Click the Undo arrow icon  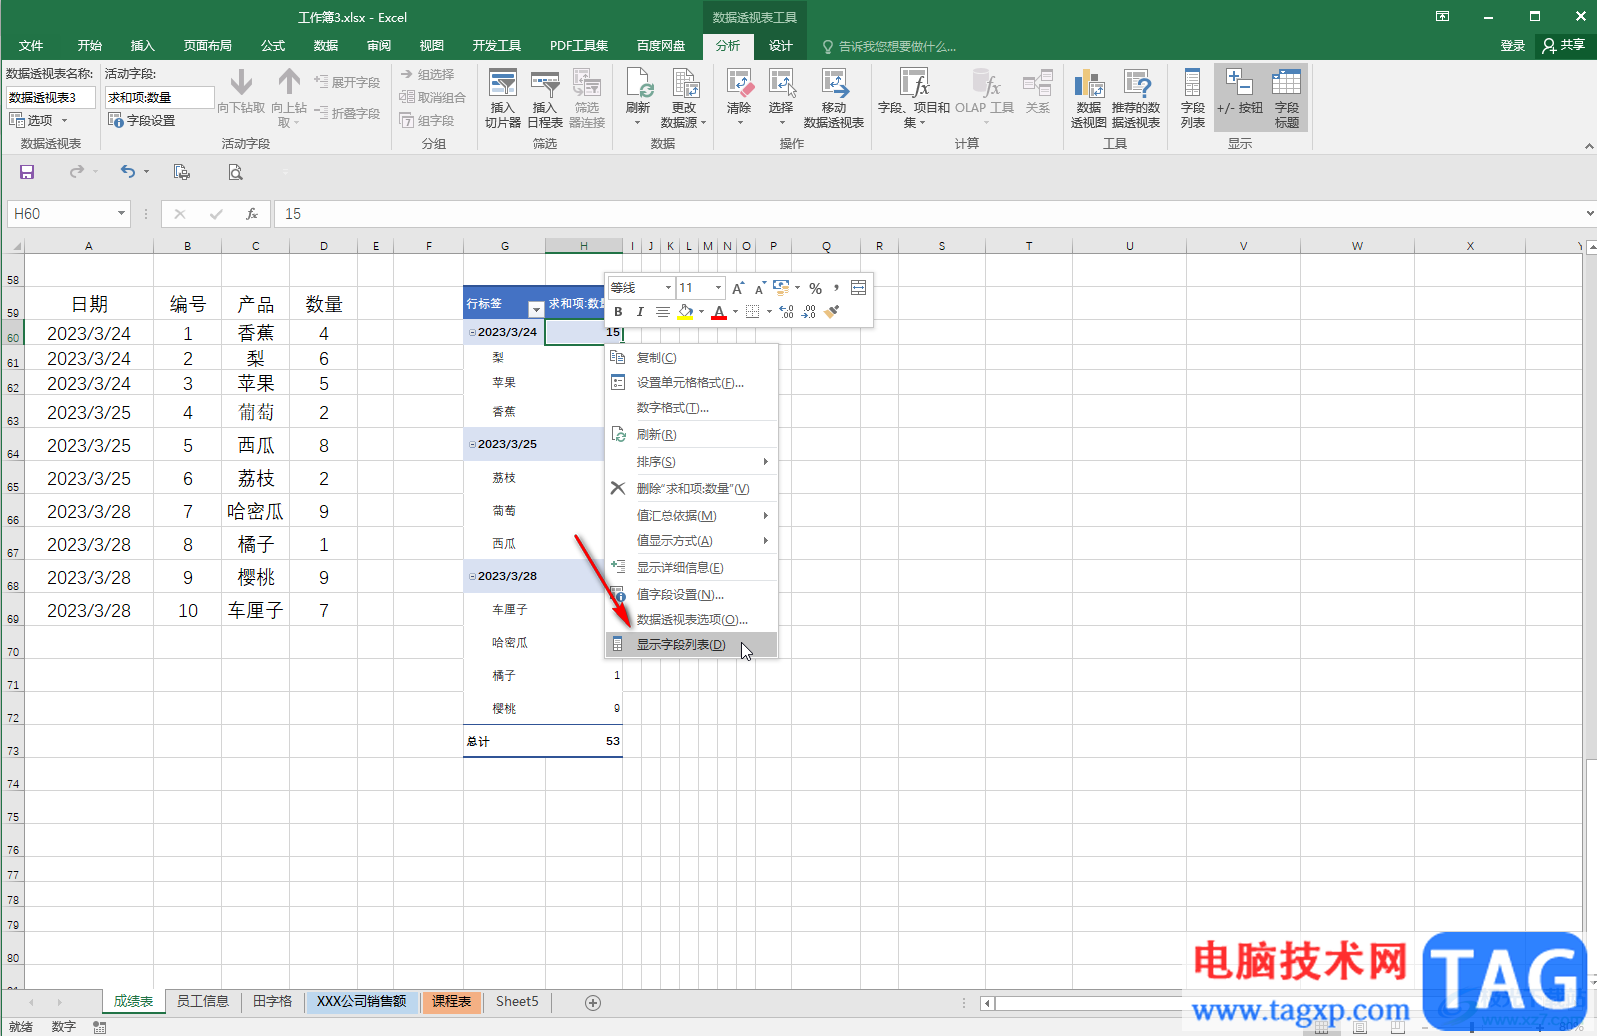point(128,172)
